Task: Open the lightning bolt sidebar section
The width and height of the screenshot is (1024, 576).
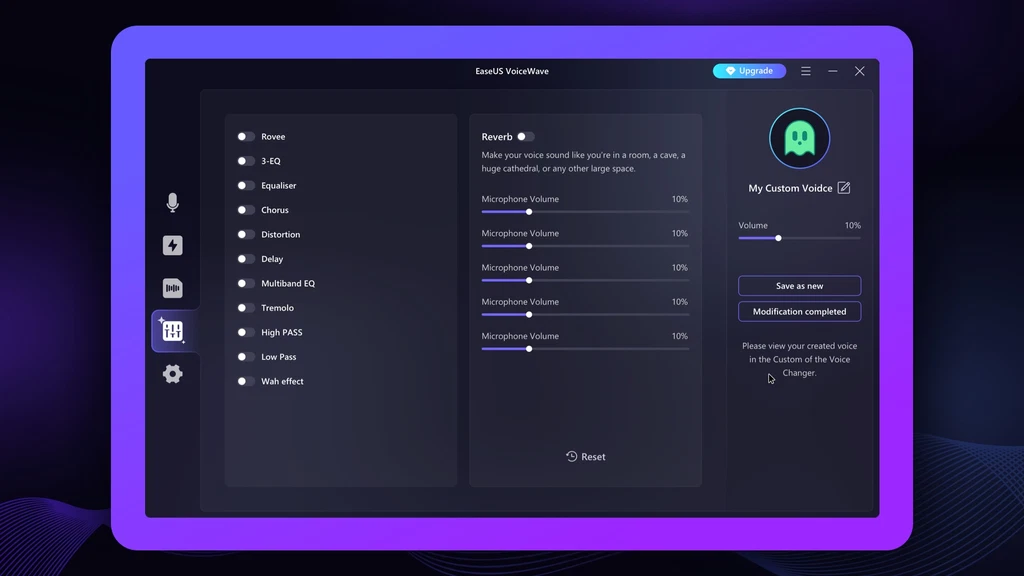Action: (172, 246)
